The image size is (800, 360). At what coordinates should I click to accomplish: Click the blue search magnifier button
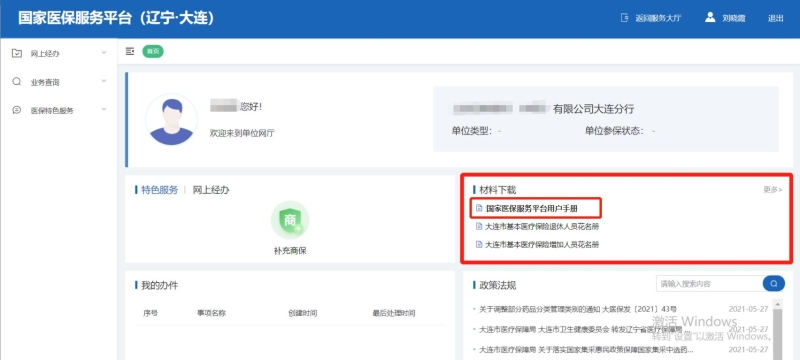click(773, 284)
